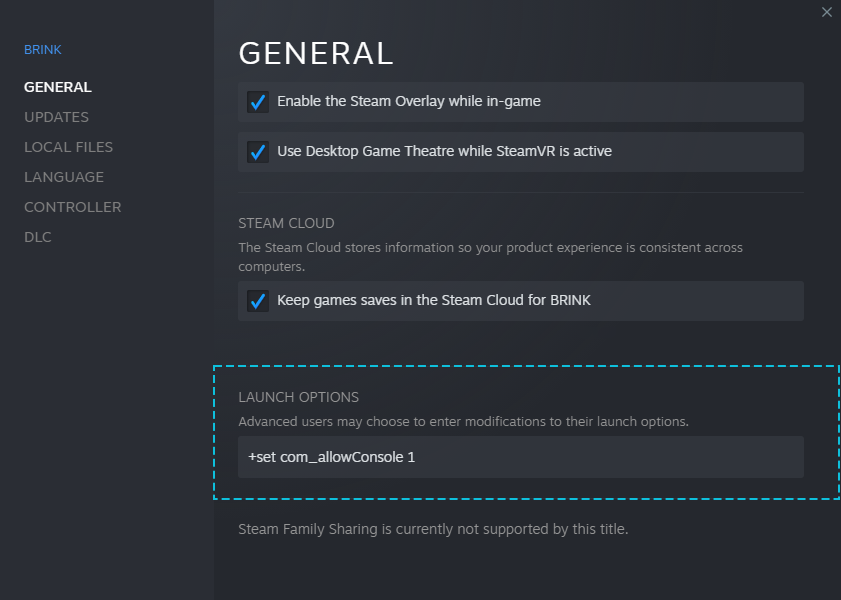Open the CONTROLLER settings tab
The image size is (841, 600).
click(x=72, y=207)
